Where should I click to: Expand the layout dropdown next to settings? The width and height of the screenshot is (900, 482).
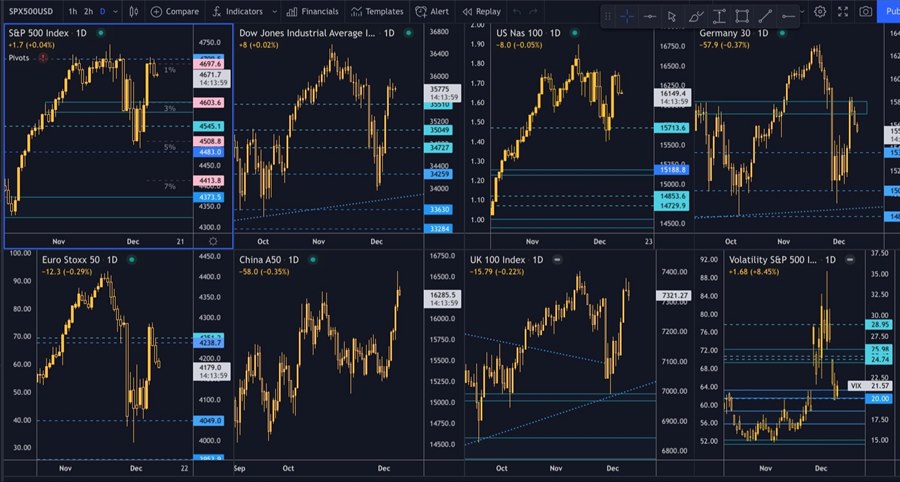pos(804,11)
